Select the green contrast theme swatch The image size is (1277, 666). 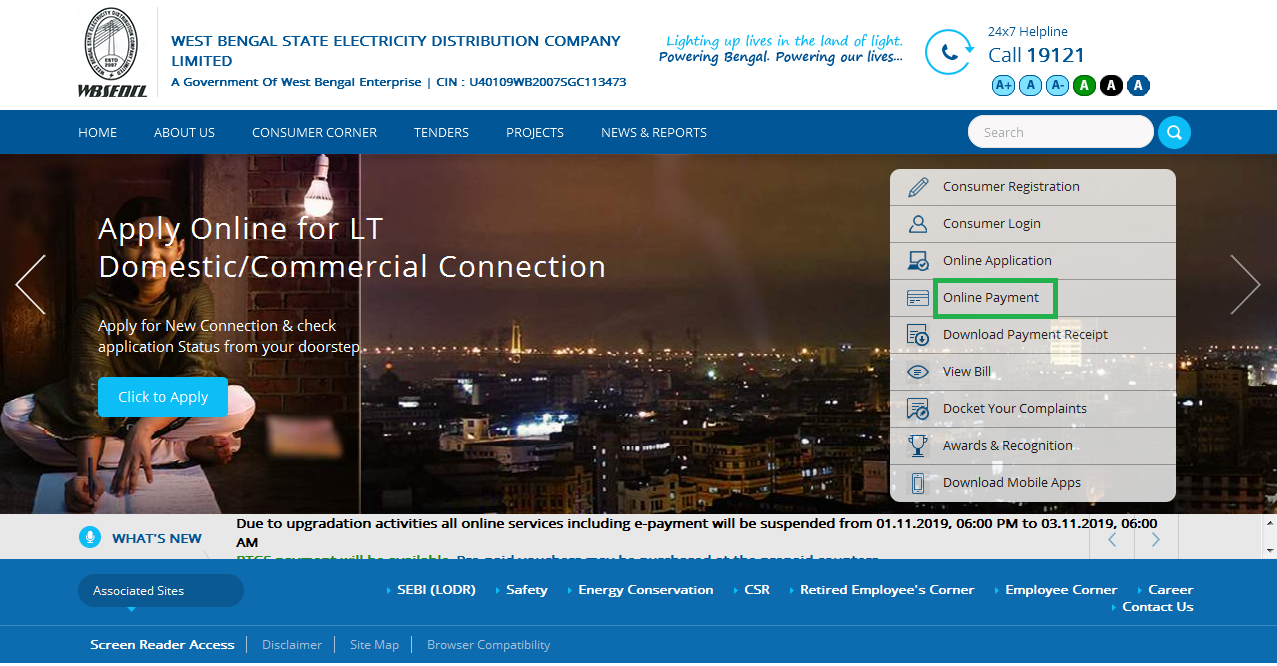click(x=1084, y=86)
